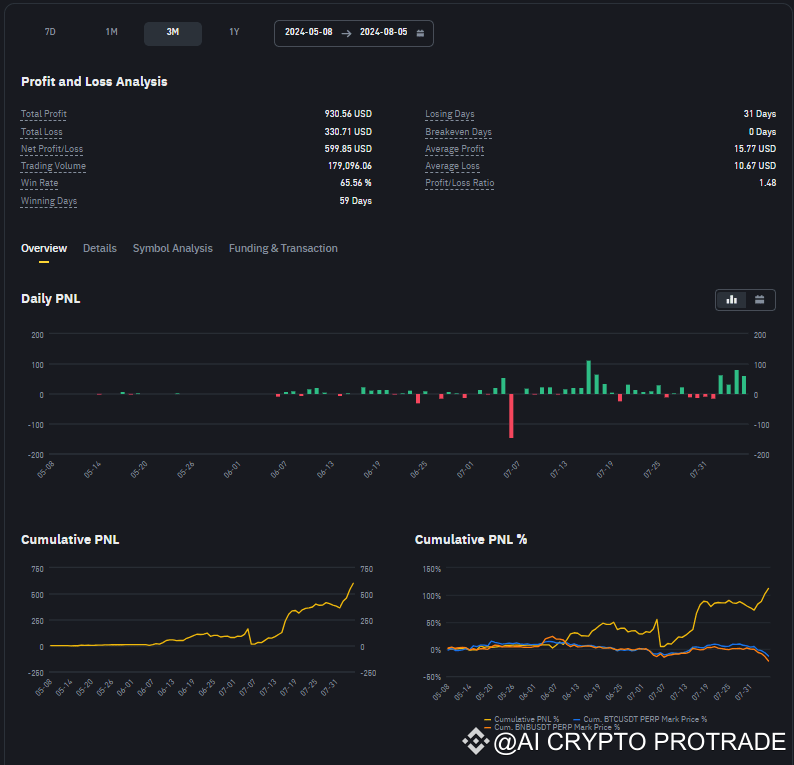794x765 pixels.
Task: Open the date range calendar icon
Action: (420, 33)
